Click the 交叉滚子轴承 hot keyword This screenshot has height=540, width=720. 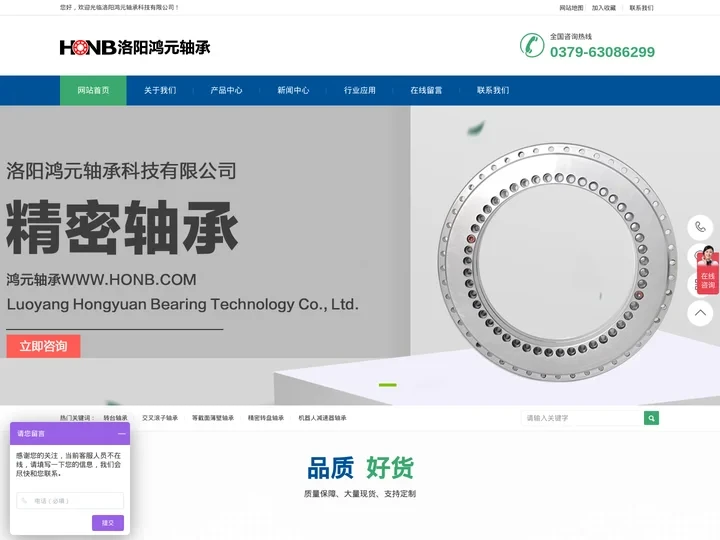coord(160,418)
